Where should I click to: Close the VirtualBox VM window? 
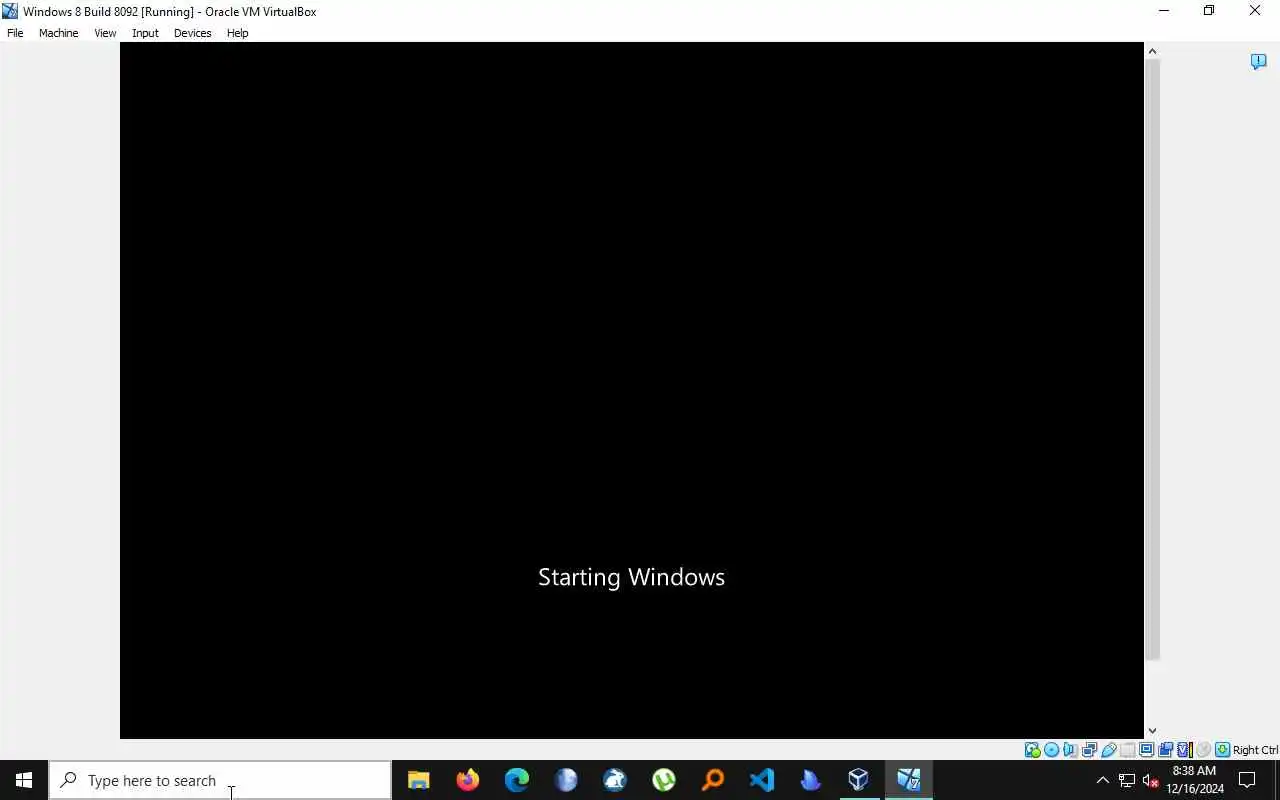coord(1255,11)
